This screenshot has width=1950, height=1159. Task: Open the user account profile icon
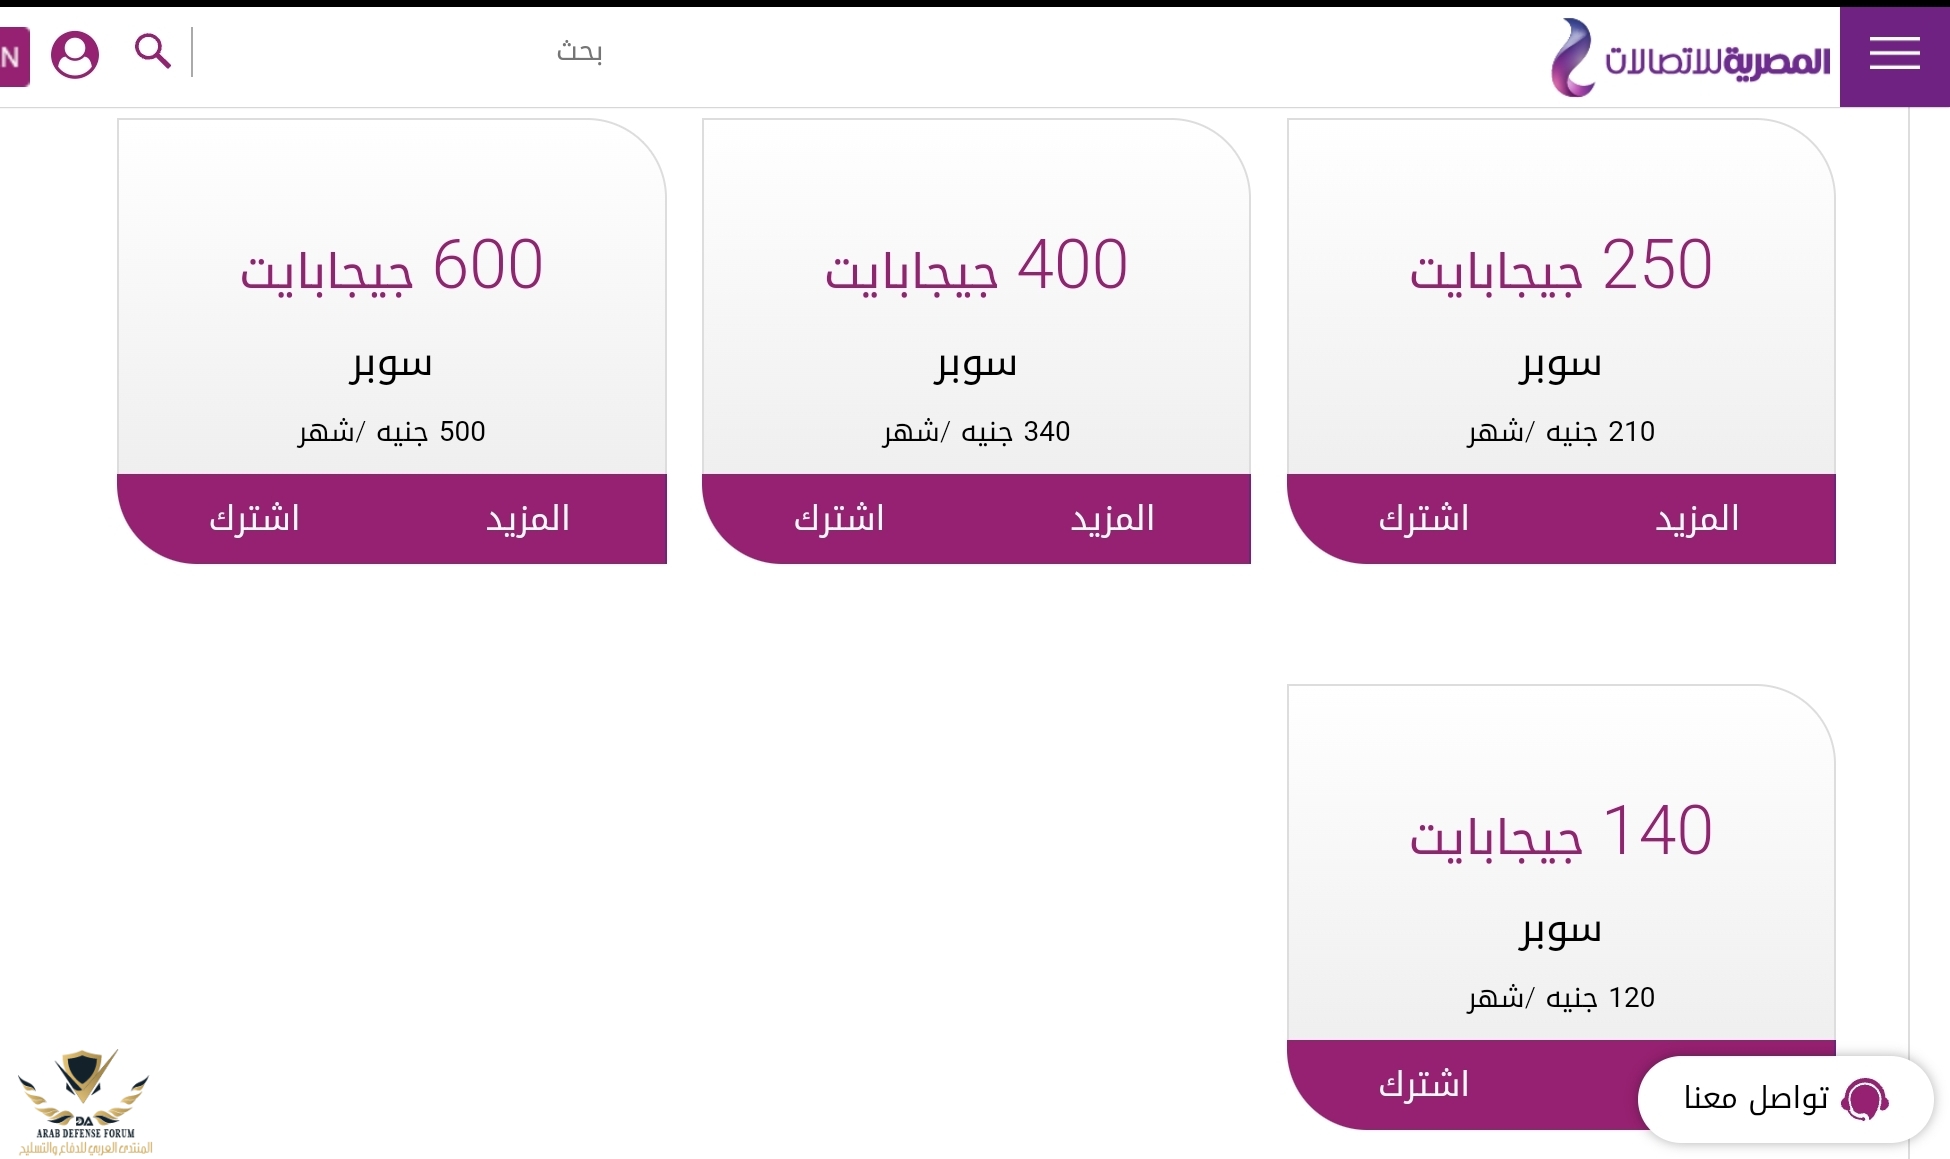coord(75,54)
